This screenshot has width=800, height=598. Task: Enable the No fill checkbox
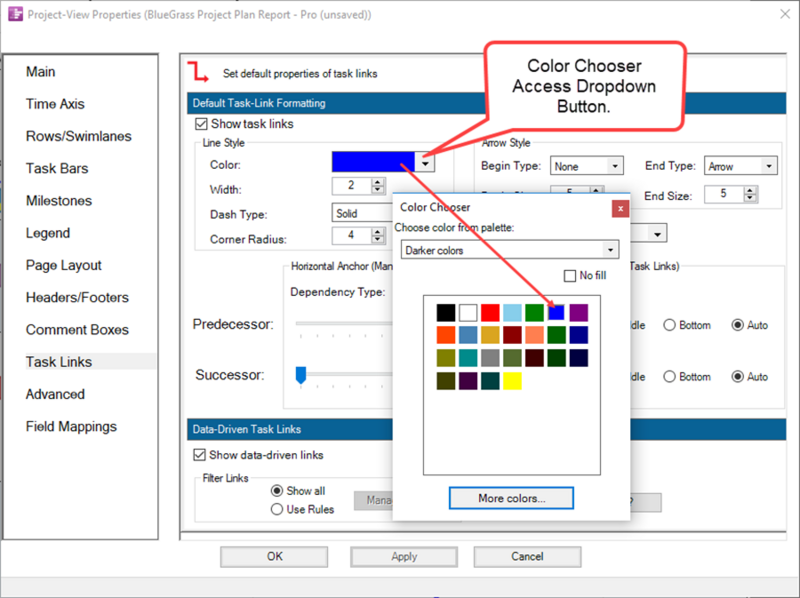point(569,276)
